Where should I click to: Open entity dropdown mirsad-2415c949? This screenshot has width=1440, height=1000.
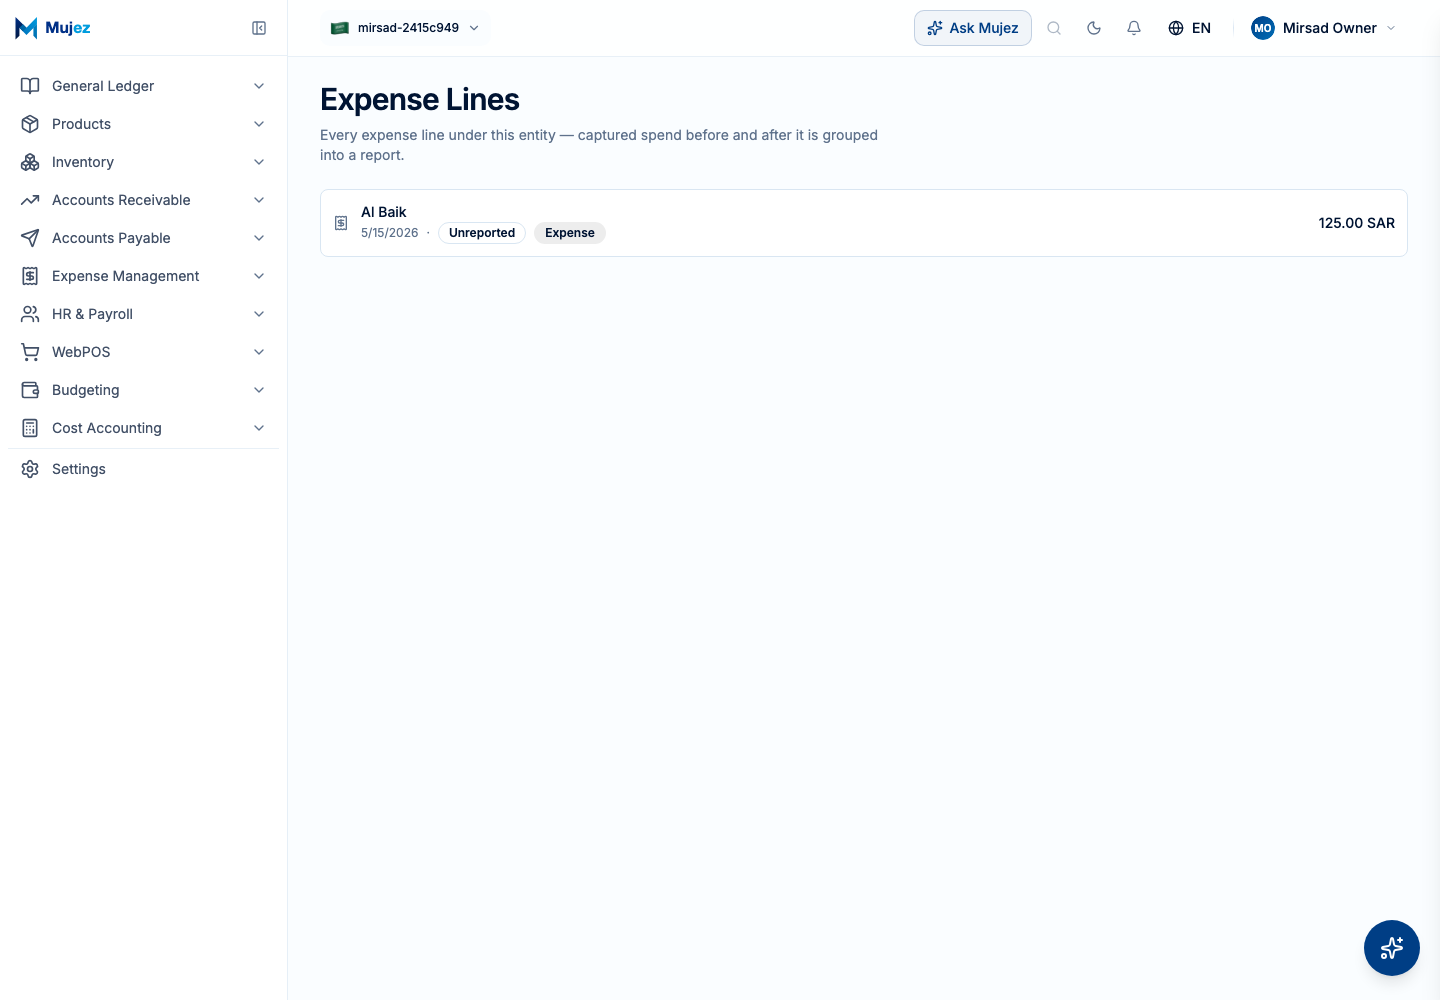coord(405,28)
